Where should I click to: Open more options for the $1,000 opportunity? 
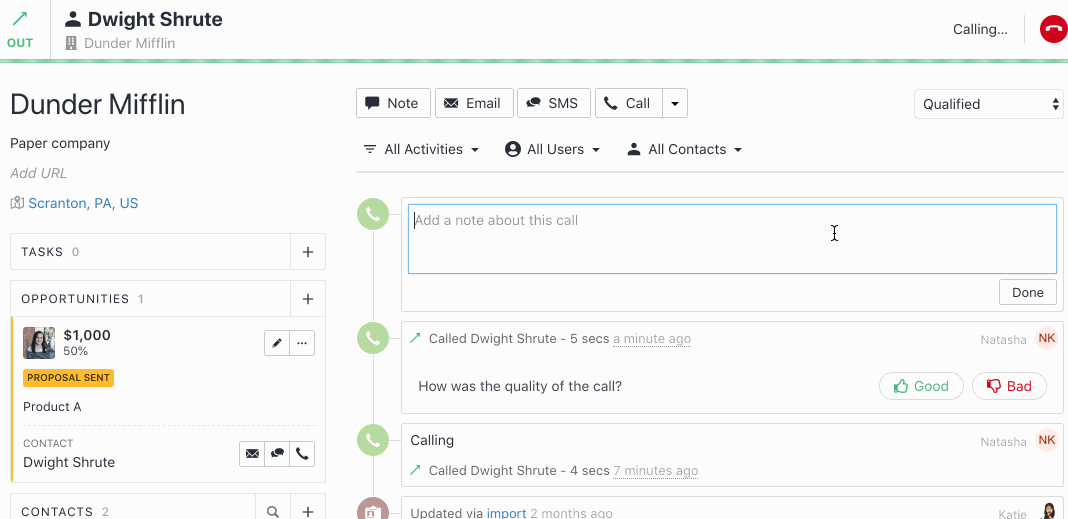click(302, 343)
